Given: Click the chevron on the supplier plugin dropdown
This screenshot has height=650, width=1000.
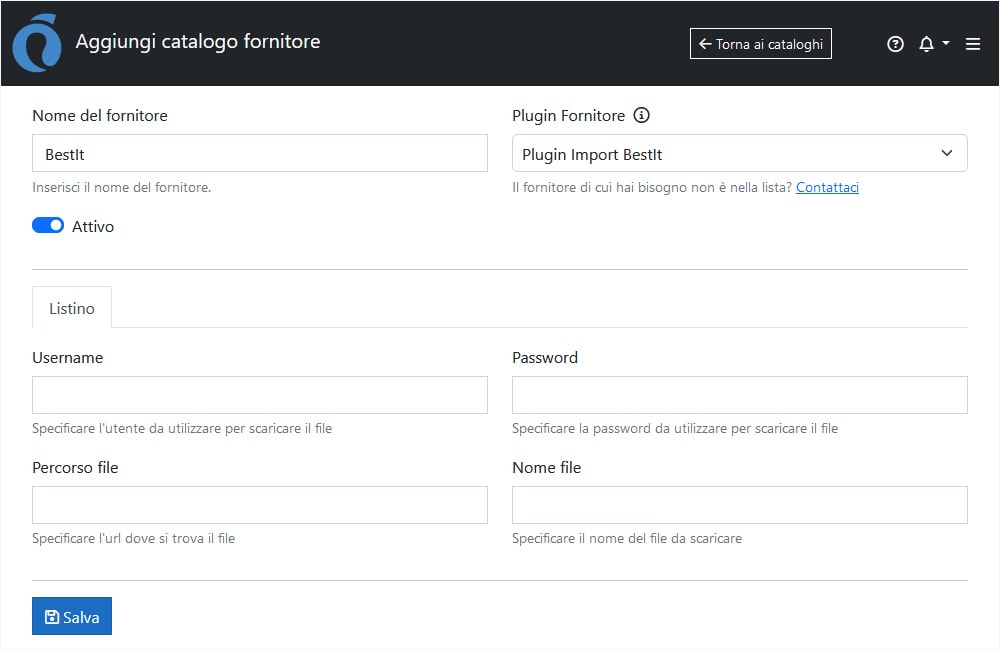Looking at the screenshot, I should point(946,153).
